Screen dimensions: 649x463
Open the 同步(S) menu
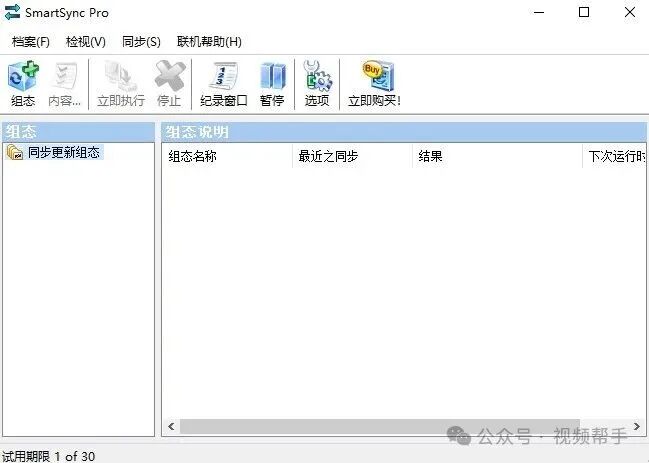(x=141, y=42)
